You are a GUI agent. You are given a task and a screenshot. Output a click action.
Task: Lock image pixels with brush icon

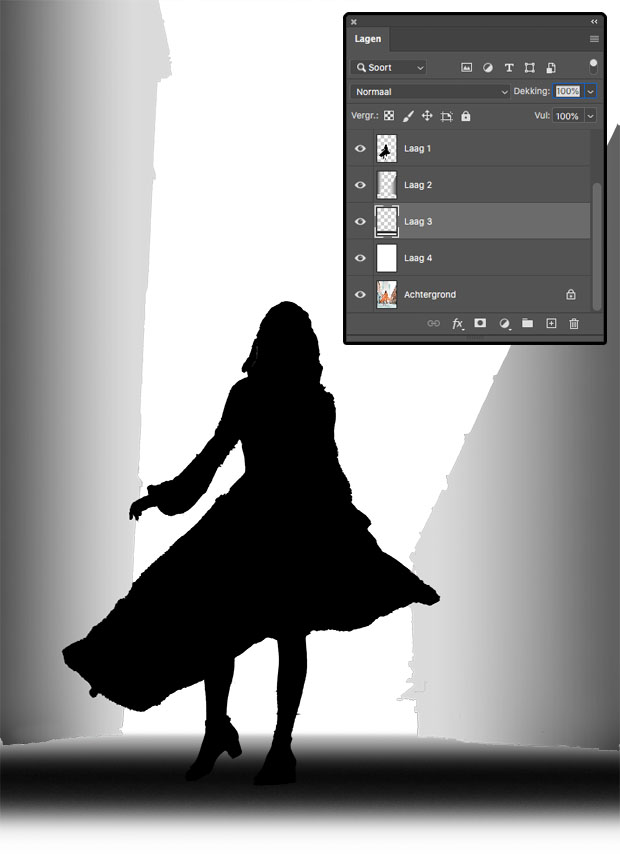coord(408,116)
